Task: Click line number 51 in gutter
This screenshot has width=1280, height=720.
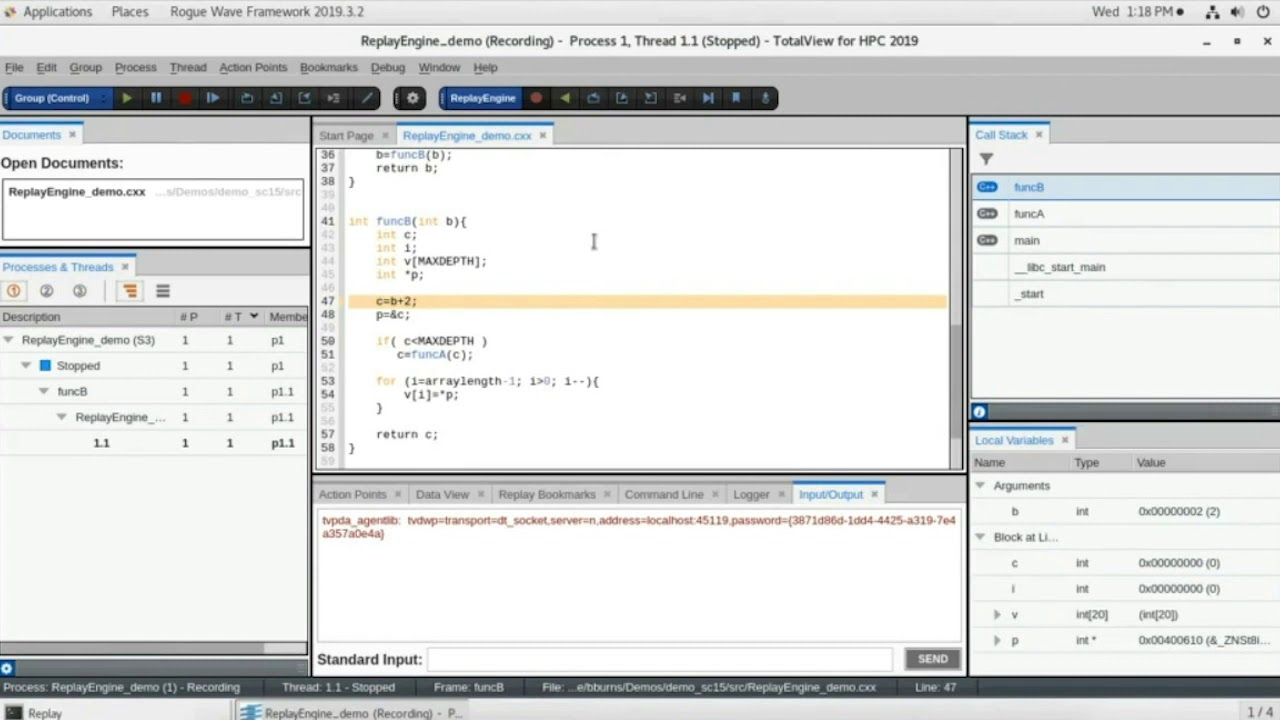Action: tap(328, 354)
